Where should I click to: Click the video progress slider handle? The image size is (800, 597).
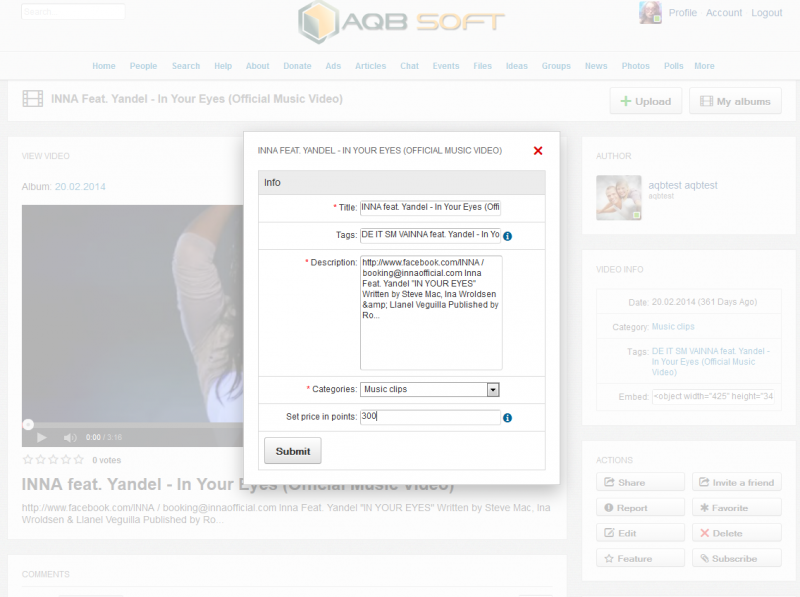[28, 424]
